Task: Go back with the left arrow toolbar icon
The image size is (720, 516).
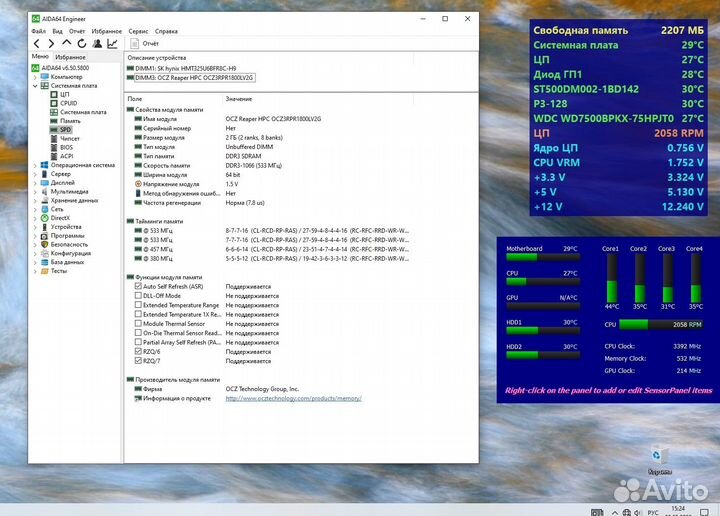Action: (x=37, y=44)
